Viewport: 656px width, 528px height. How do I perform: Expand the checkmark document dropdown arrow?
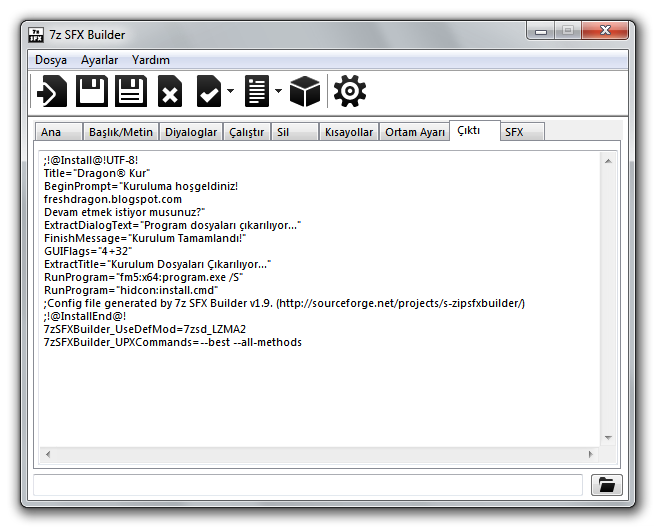(x=231, y=91)
